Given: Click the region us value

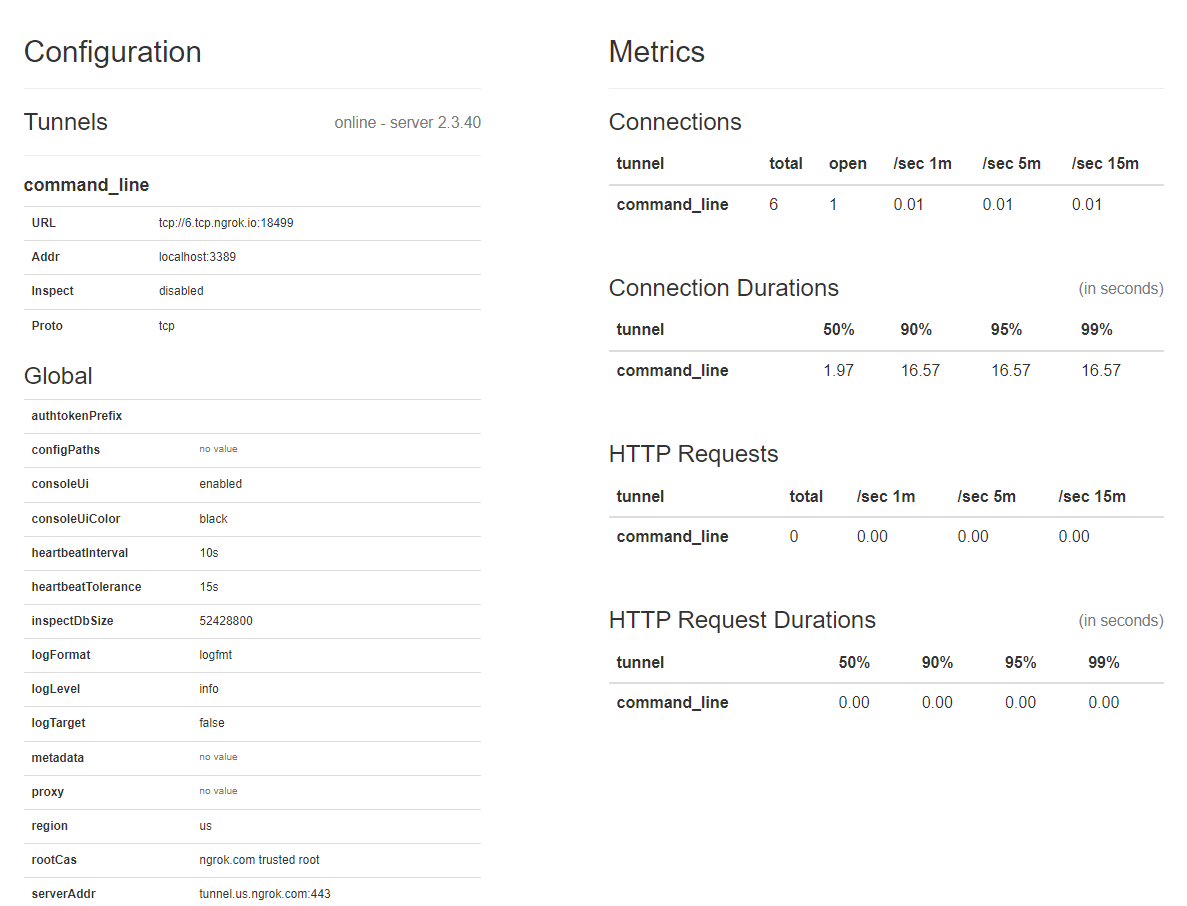Looking at the screenshot, I should (x=205, y=826).
